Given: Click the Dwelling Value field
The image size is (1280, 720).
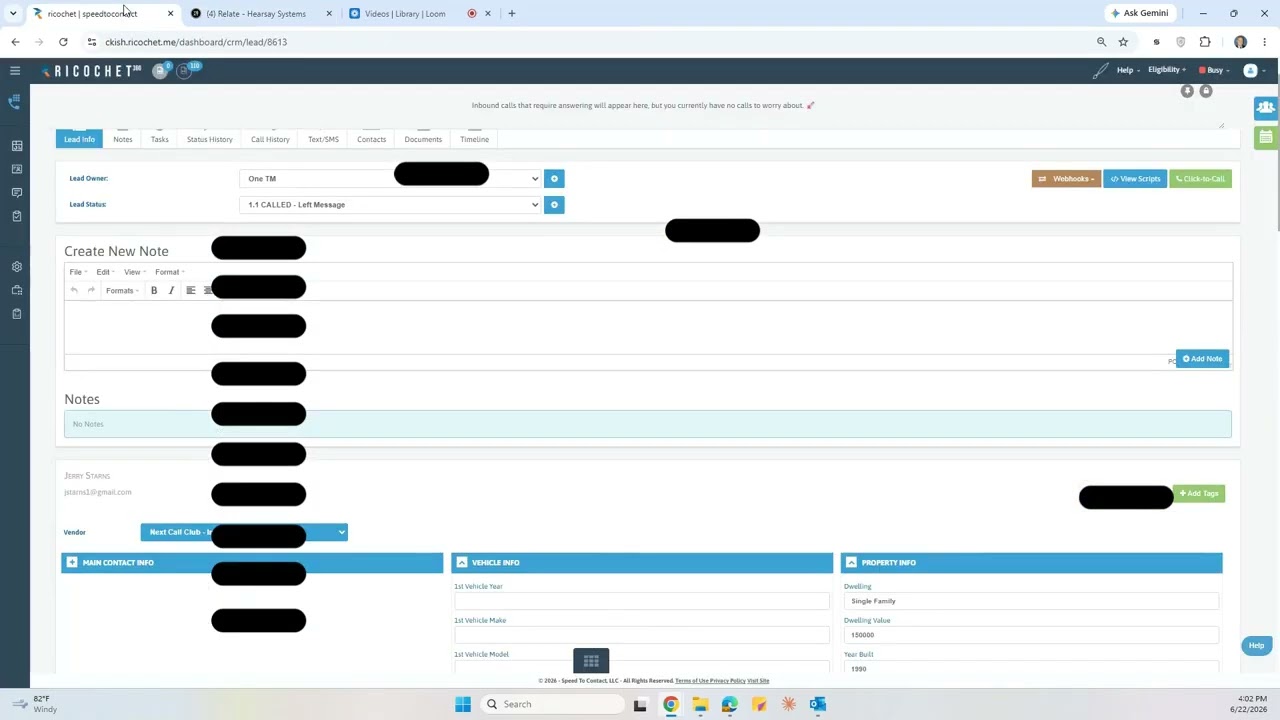Looking at the screenshot, I should click(x=1031, y=635).
